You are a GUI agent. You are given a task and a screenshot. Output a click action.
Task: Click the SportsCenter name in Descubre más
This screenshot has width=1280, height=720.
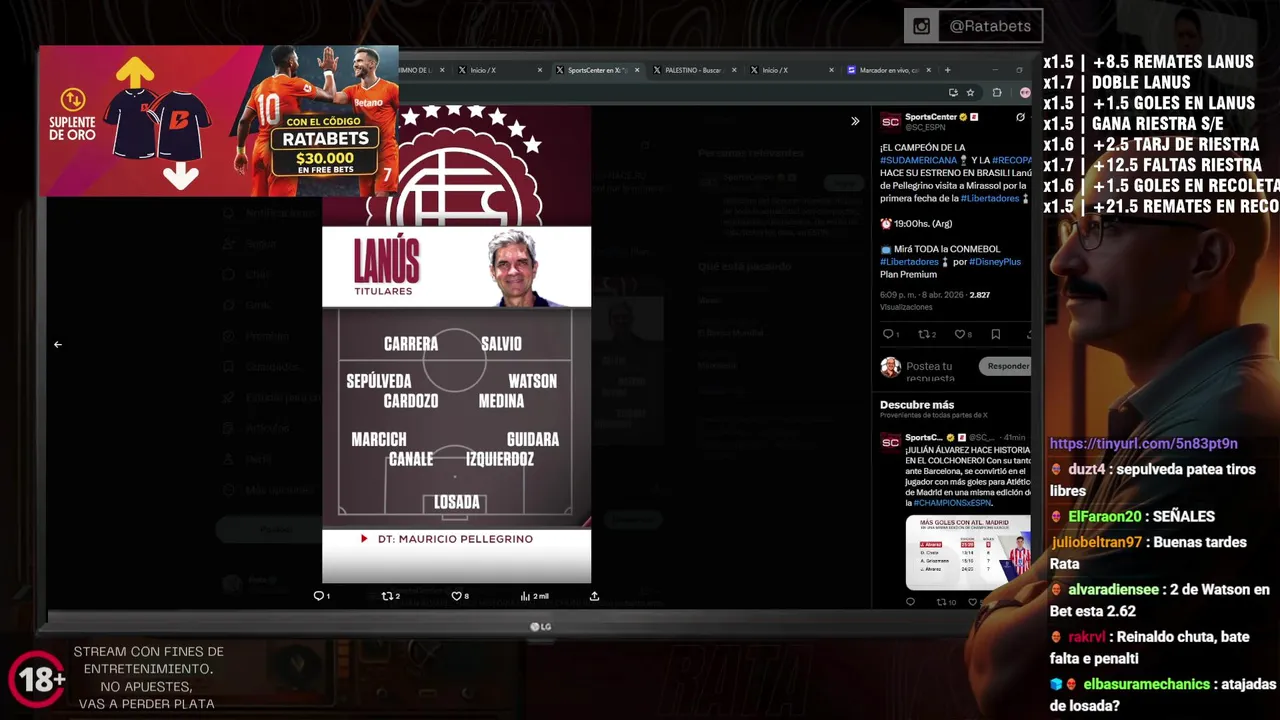(924, 437)
